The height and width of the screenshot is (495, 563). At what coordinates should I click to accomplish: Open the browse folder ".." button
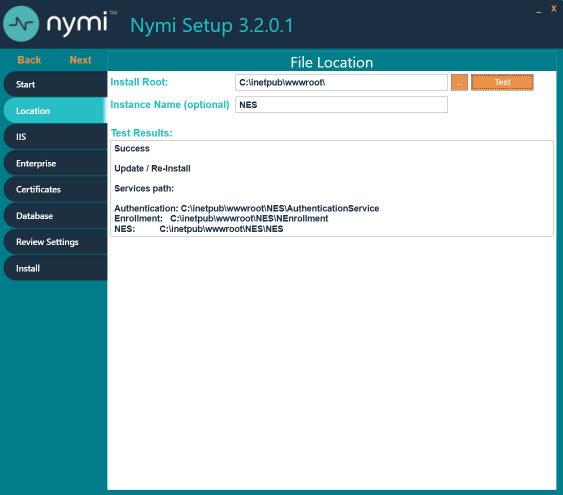tap(459, 83)
